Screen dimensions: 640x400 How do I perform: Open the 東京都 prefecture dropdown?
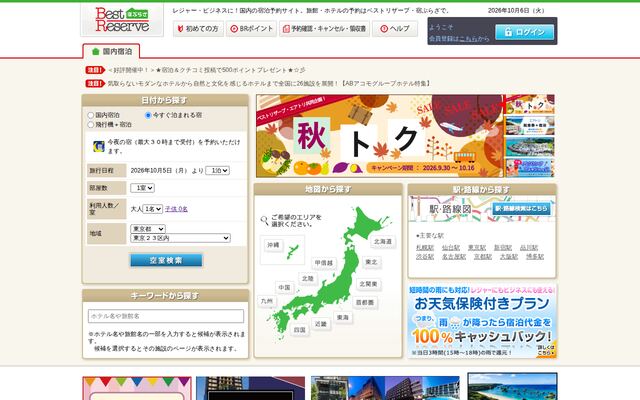pyautogui.click(x=148, y=229)
